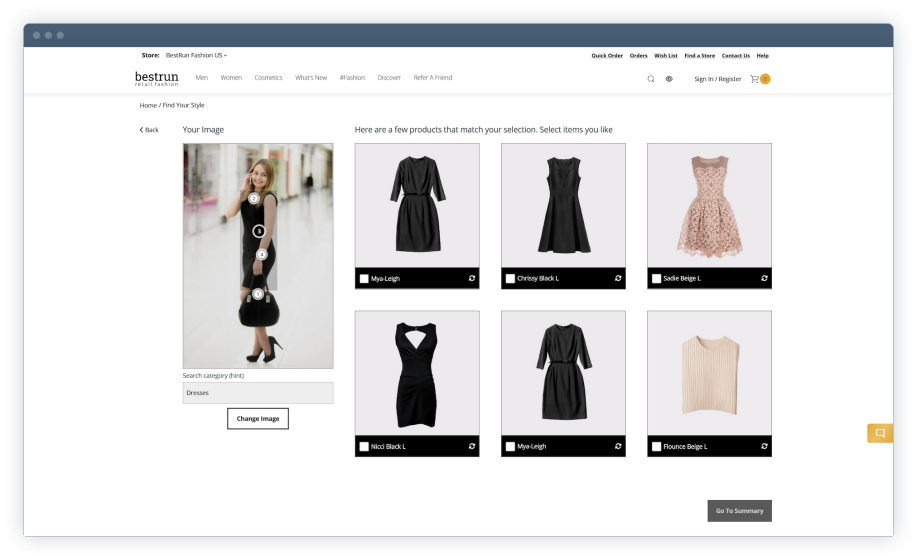Check the Chrissy Black L checkbox

click(510, 279)
